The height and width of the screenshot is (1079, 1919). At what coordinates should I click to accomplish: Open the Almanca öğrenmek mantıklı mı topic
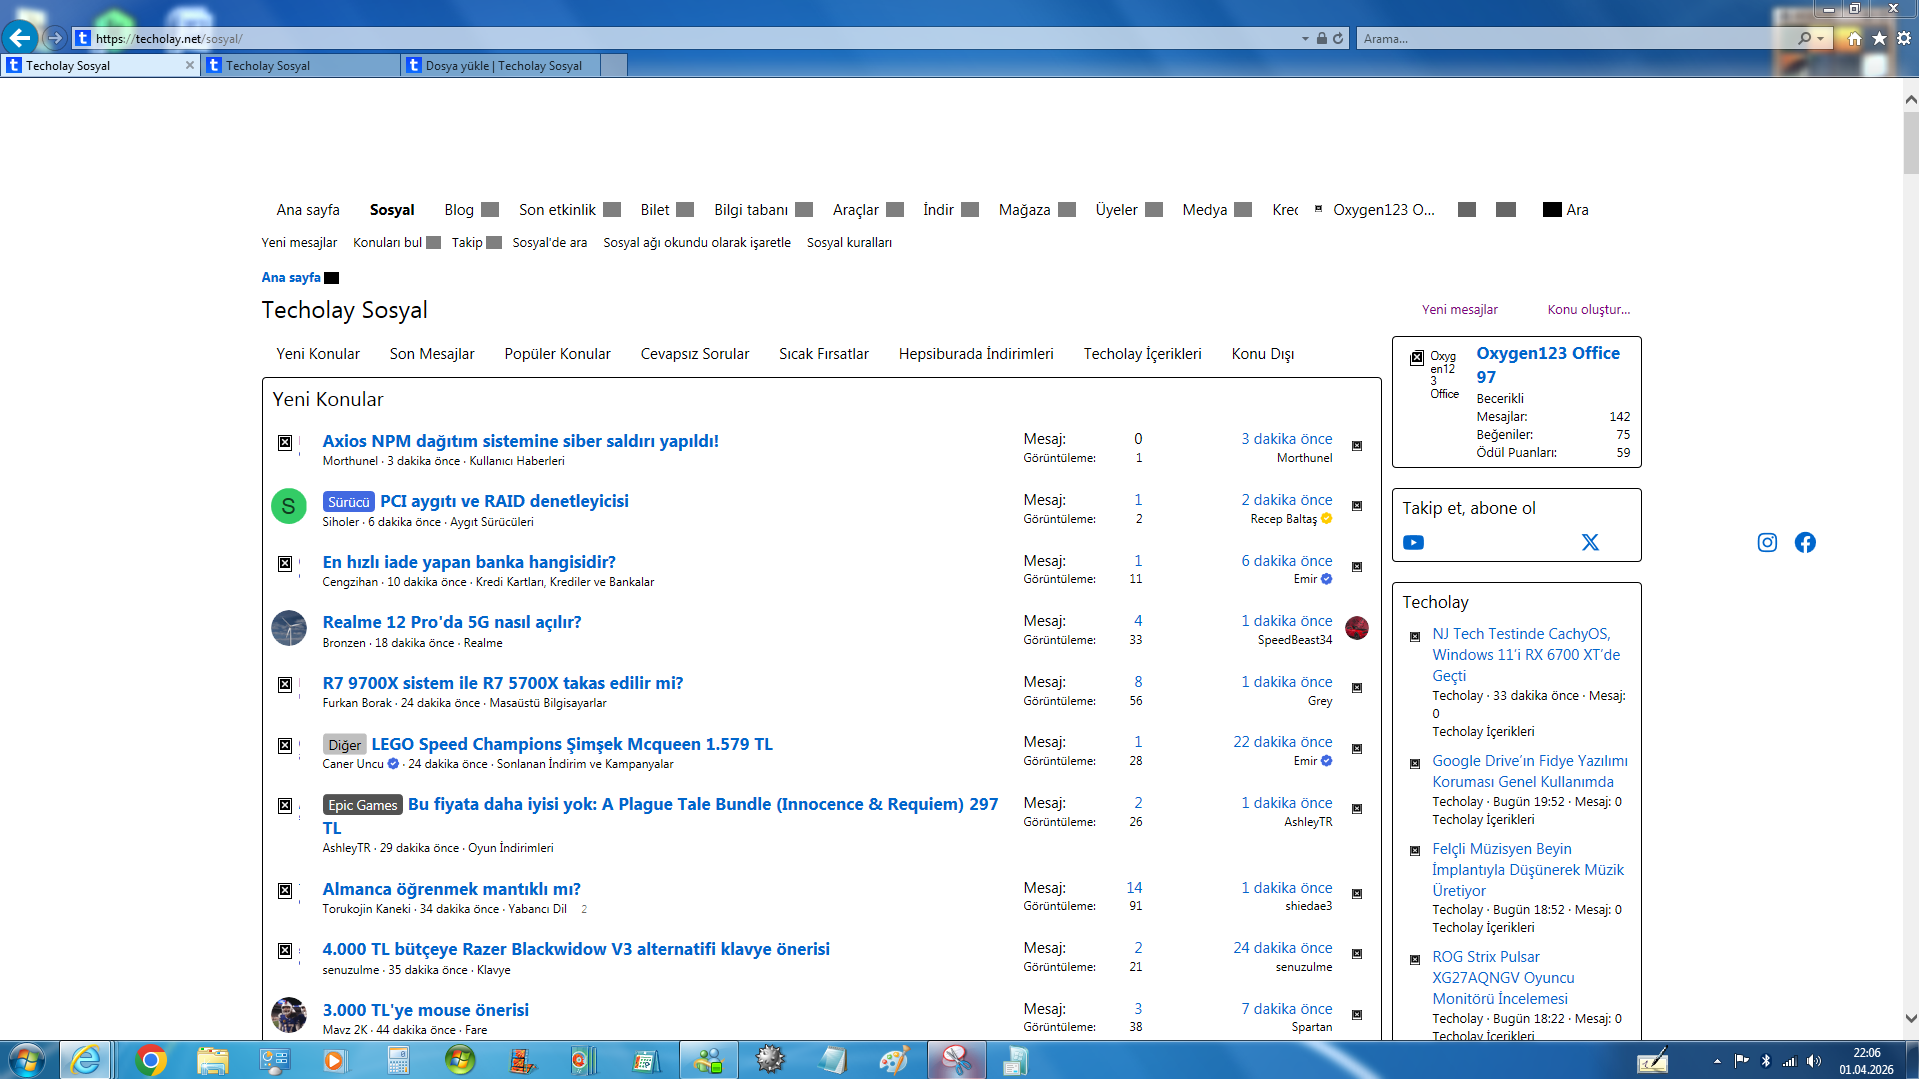[x=451, y=889]
